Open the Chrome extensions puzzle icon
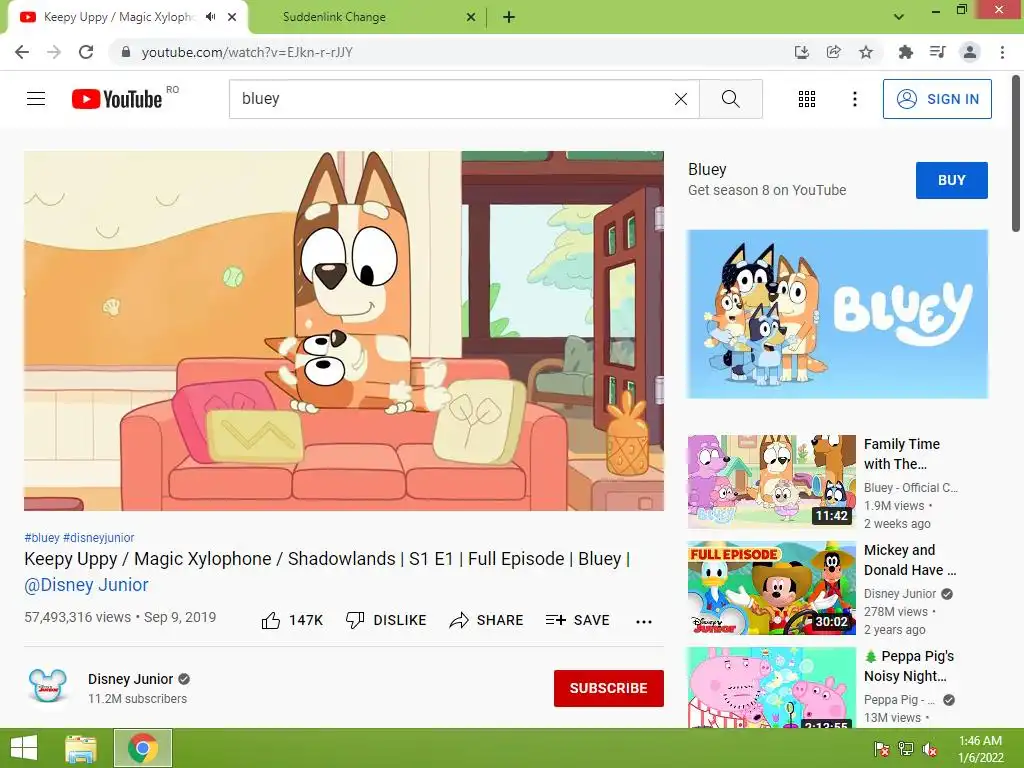 click(905, 52)
